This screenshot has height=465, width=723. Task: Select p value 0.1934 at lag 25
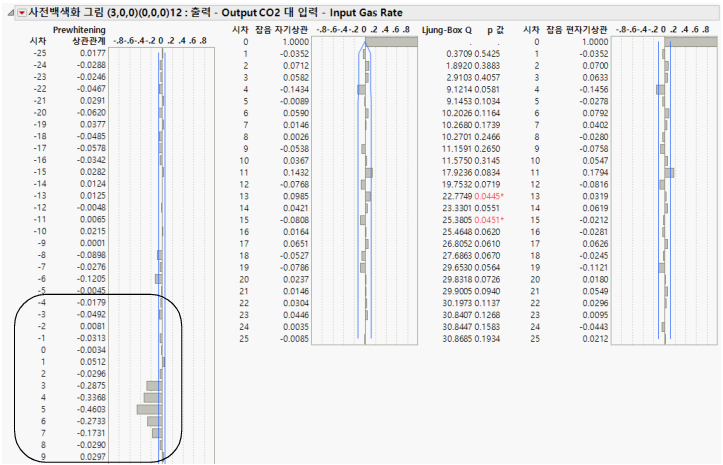[x=487, y=339]
